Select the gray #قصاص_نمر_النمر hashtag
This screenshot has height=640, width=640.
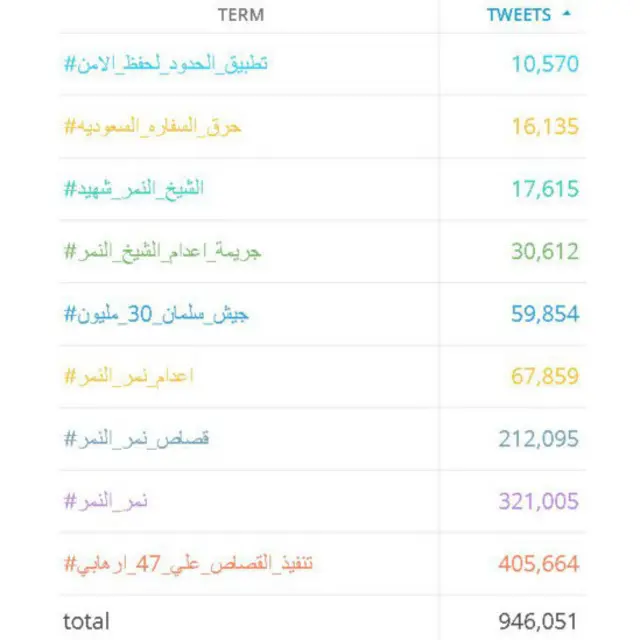pos(136,438)
